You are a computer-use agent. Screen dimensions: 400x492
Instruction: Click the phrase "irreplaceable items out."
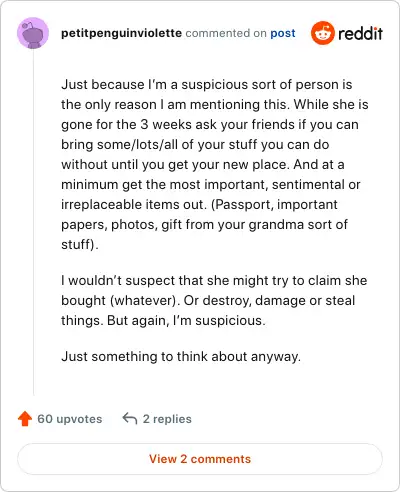click(x=134, y=204)
